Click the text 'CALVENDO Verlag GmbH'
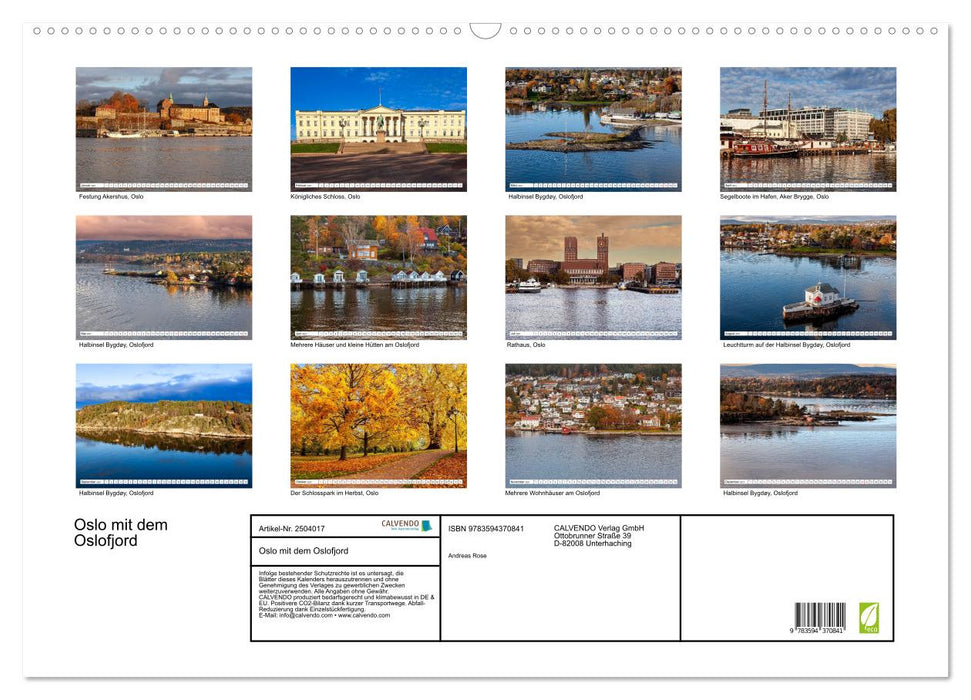The height and width of the screenshot is (700, 971). pyautogui.click(x=599, y=528)
